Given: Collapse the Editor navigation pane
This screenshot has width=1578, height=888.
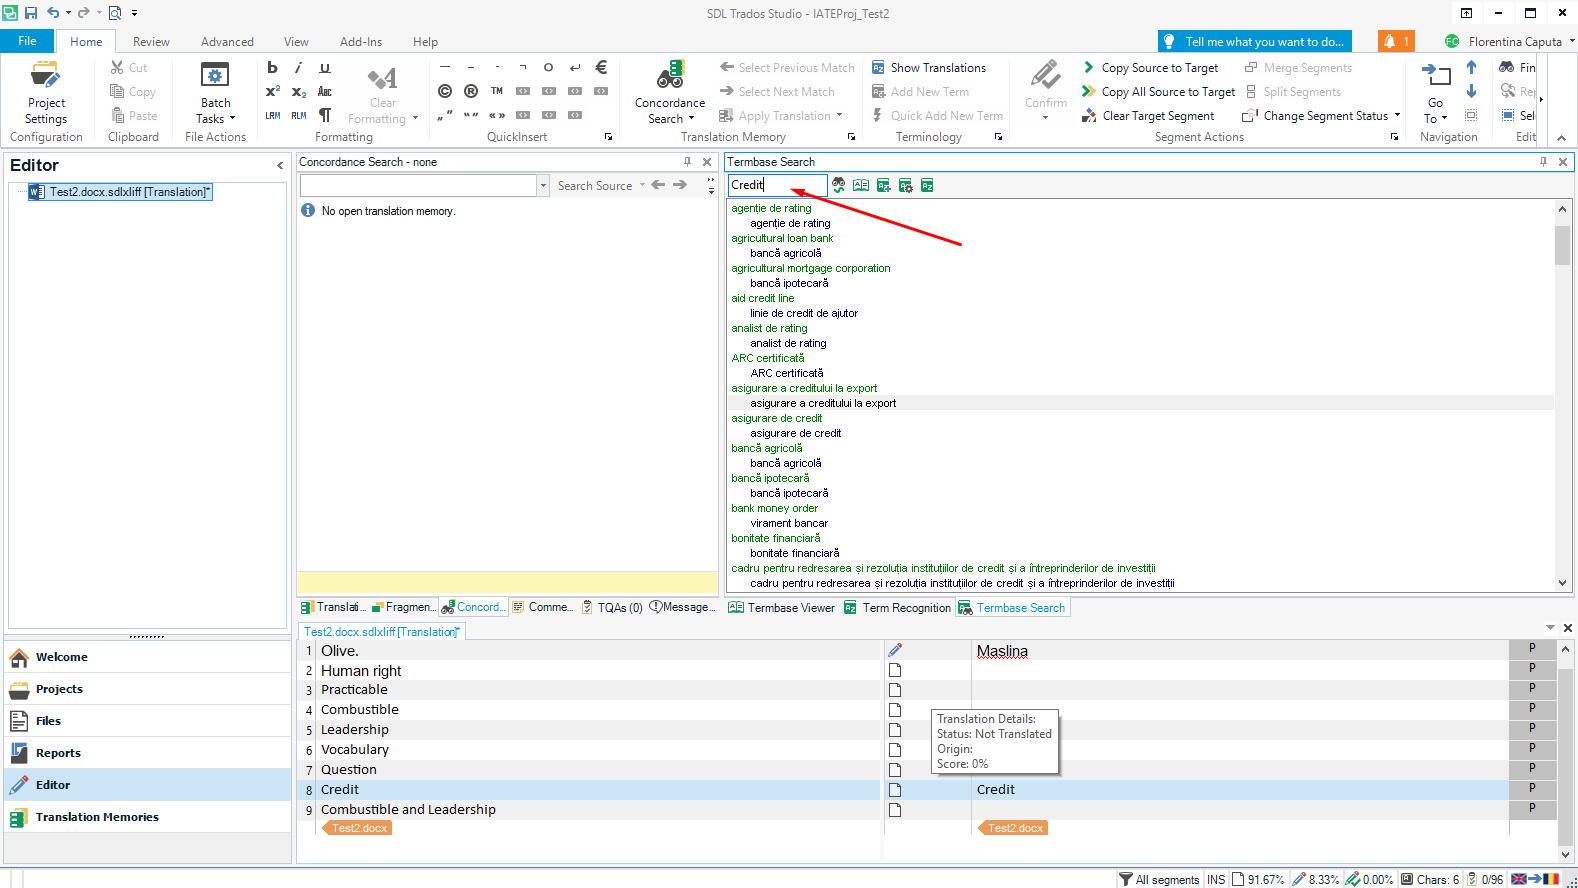Looking at the screenshot, I should (x=280, y=165).
